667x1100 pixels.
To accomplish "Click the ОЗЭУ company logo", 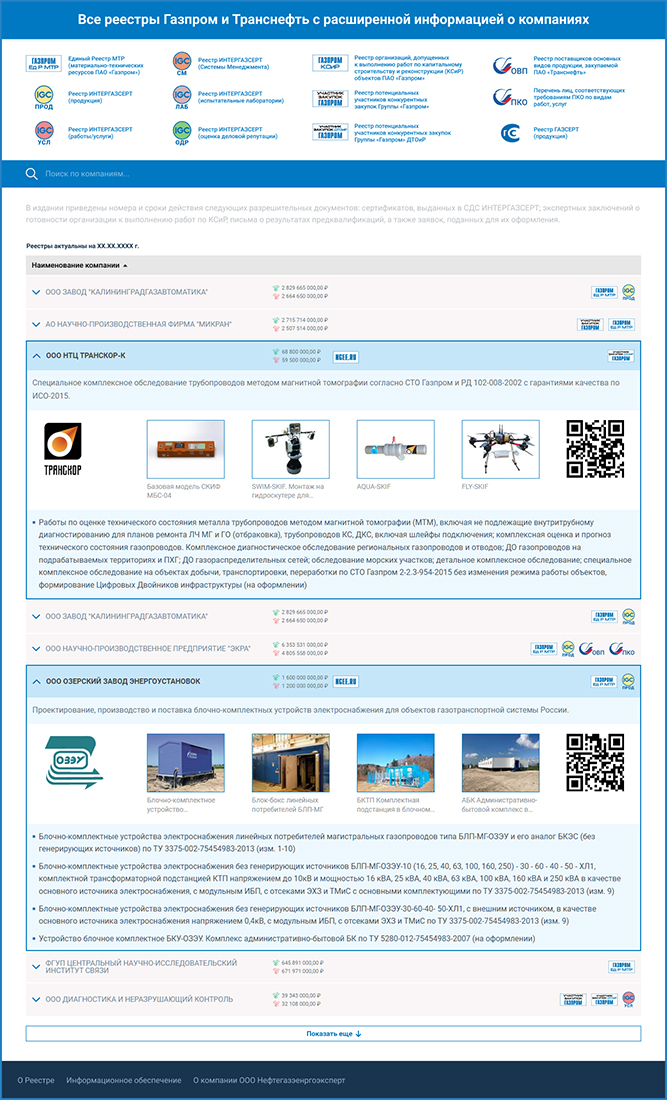I will tap(72, 763).
